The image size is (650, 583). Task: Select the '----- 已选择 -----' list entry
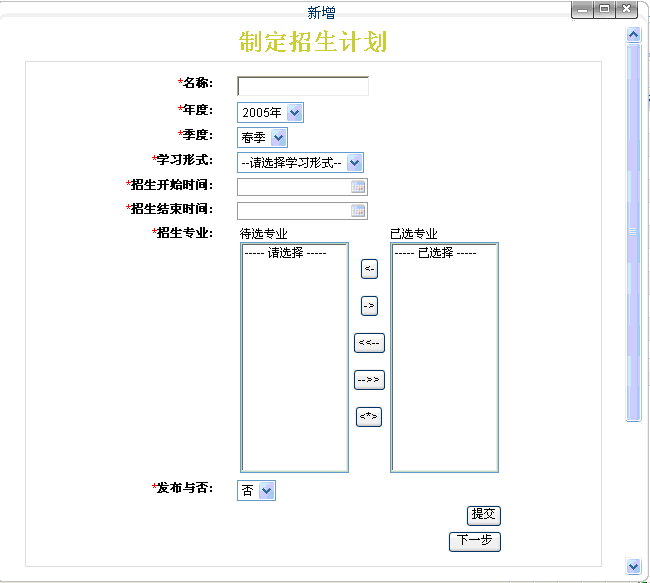pos(435,253)
